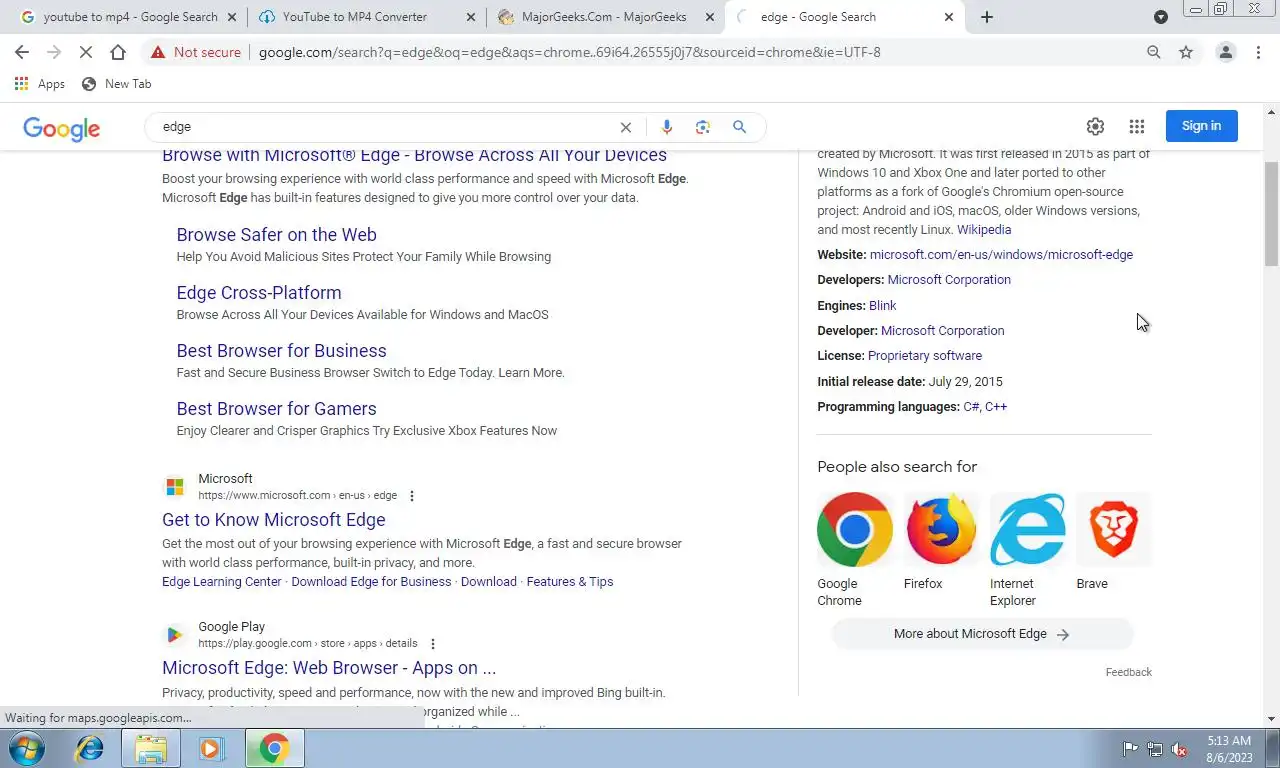Close the YouTube to MP4 Converter tab
Image resolution: width=1280 pixels, height=768 pixels.
click(x=471, y=17)
